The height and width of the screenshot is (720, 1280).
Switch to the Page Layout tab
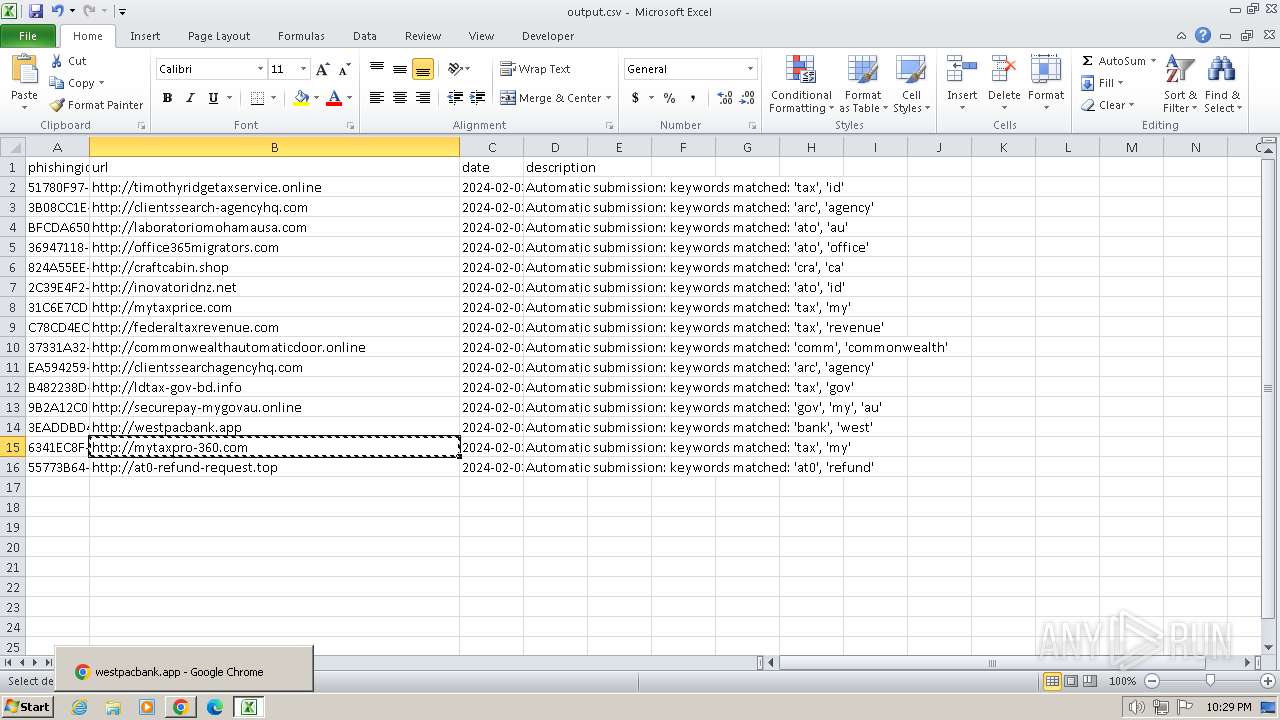click(x=219, y=36)
